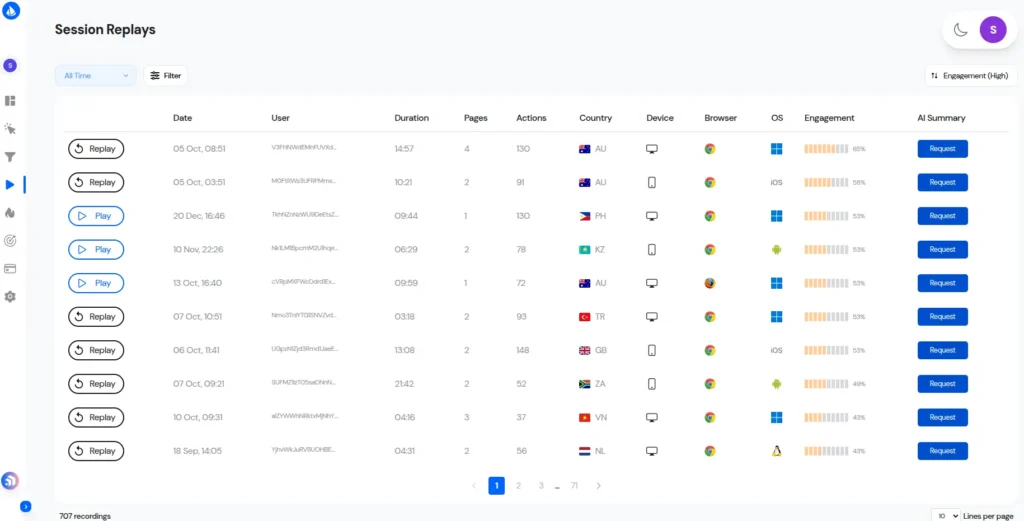
Task: Go to next page with right chevron
Action: 598,486
